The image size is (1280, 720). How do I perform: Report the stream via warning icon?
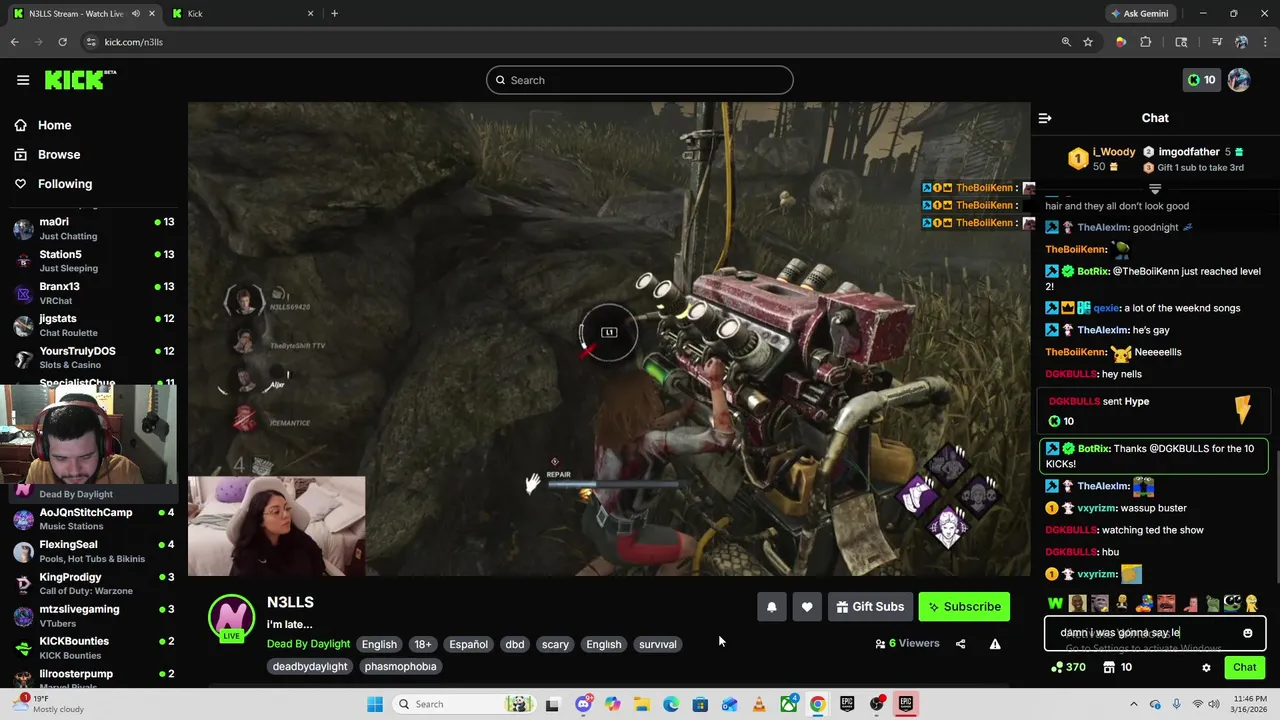click(x=995, y=644)
